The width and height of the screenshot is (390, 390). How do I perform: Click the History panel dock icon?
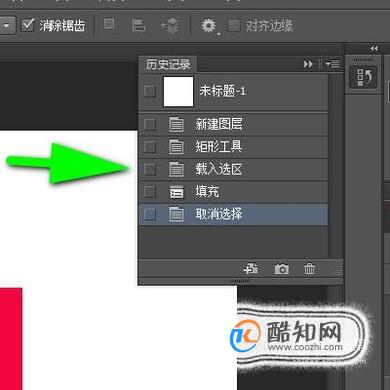tap(363, 77)
